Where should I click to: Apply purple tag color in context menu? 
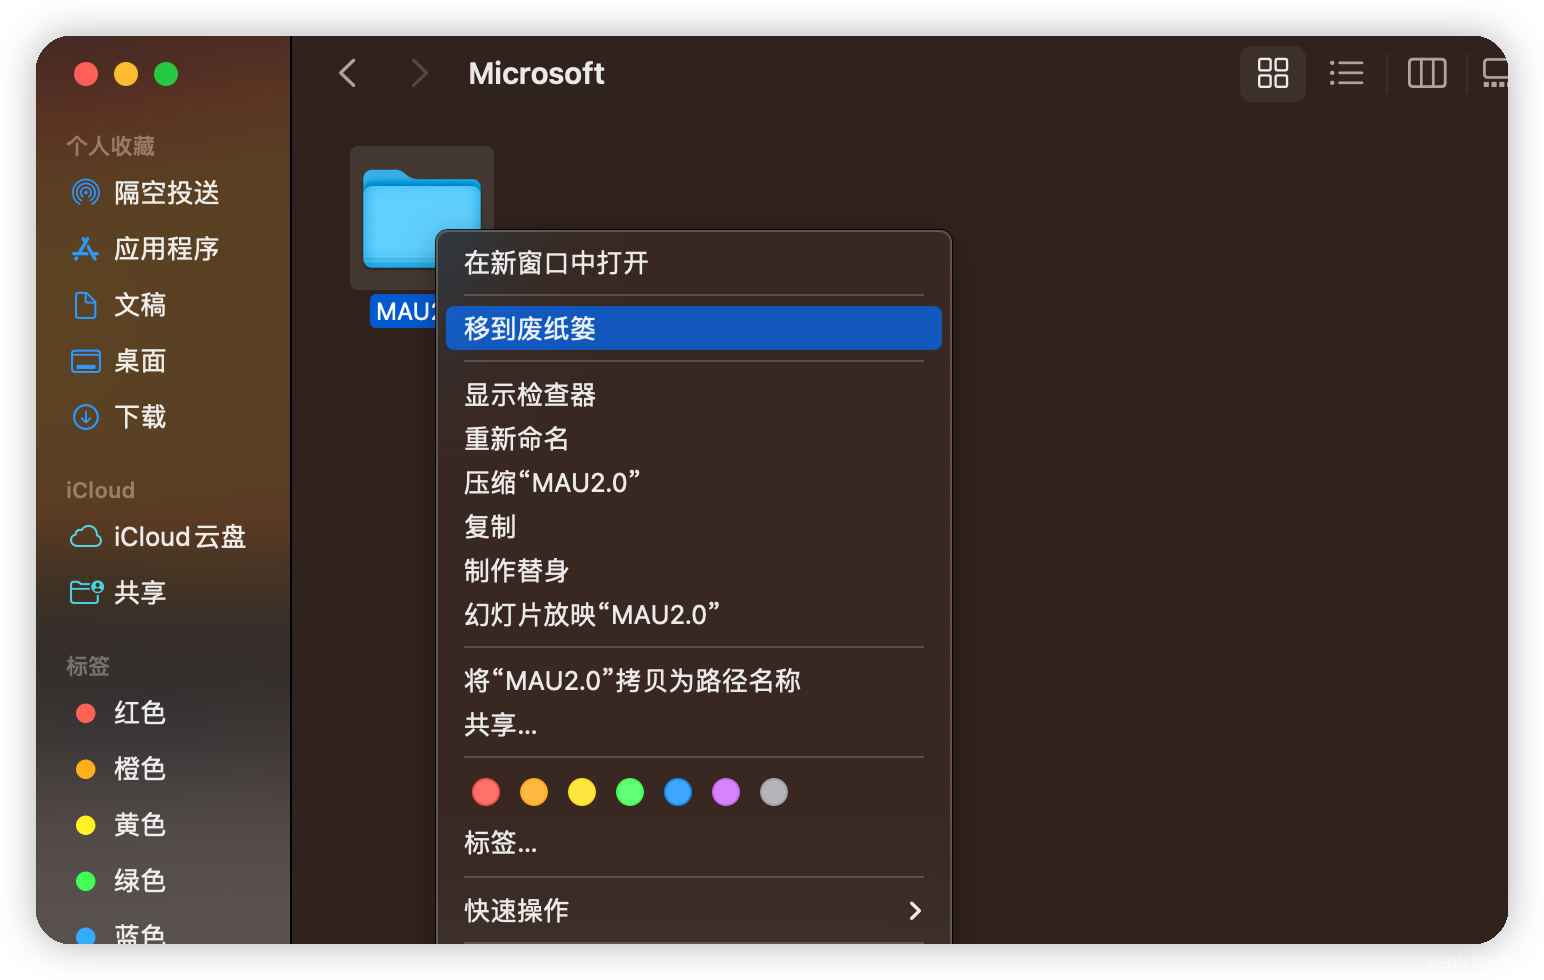point(726,792)
